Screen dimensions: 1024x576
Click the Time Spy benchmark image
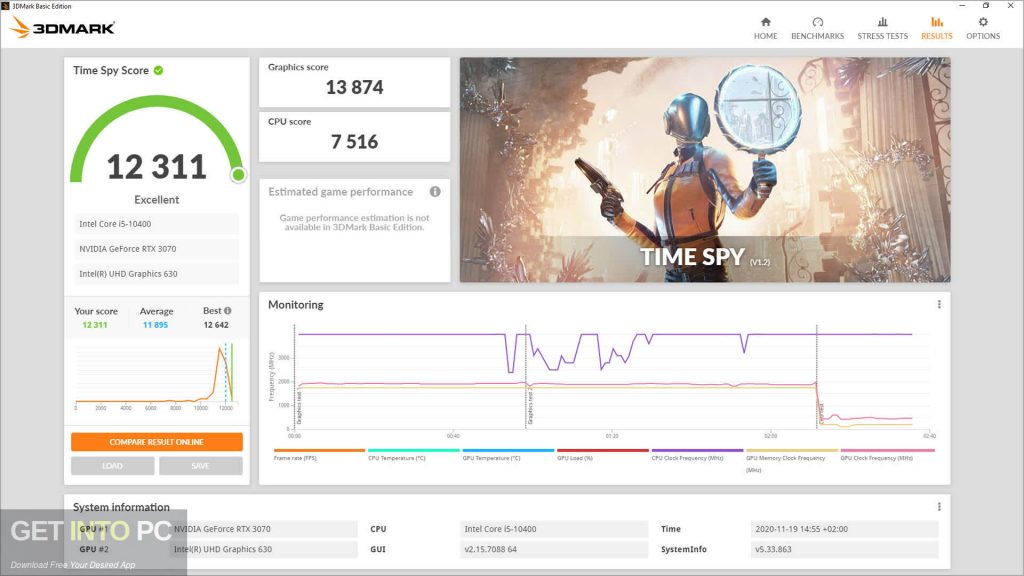click(705, 170)
